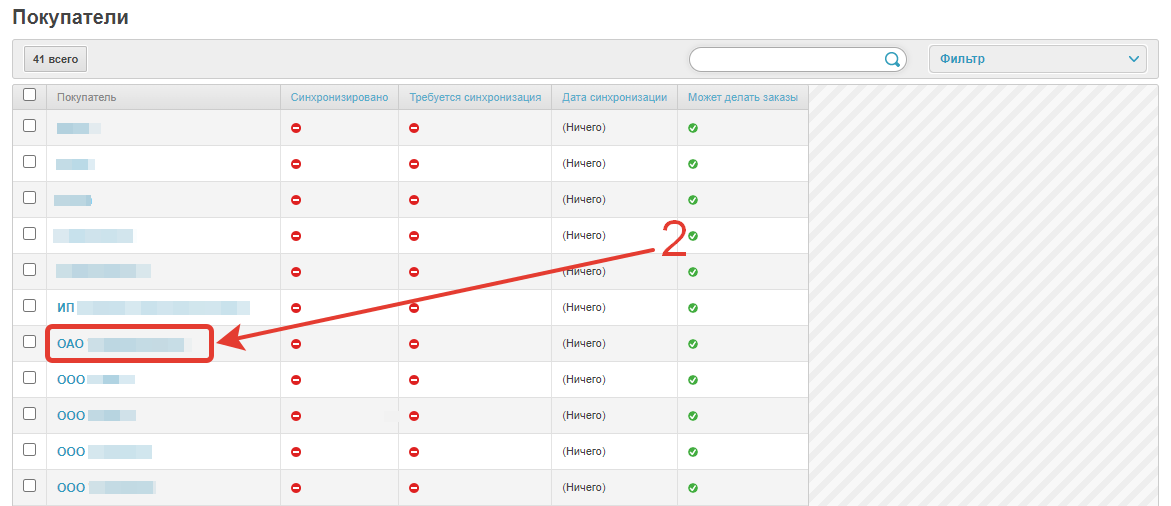Check the checkbox for the ИП row

point(29,306)
